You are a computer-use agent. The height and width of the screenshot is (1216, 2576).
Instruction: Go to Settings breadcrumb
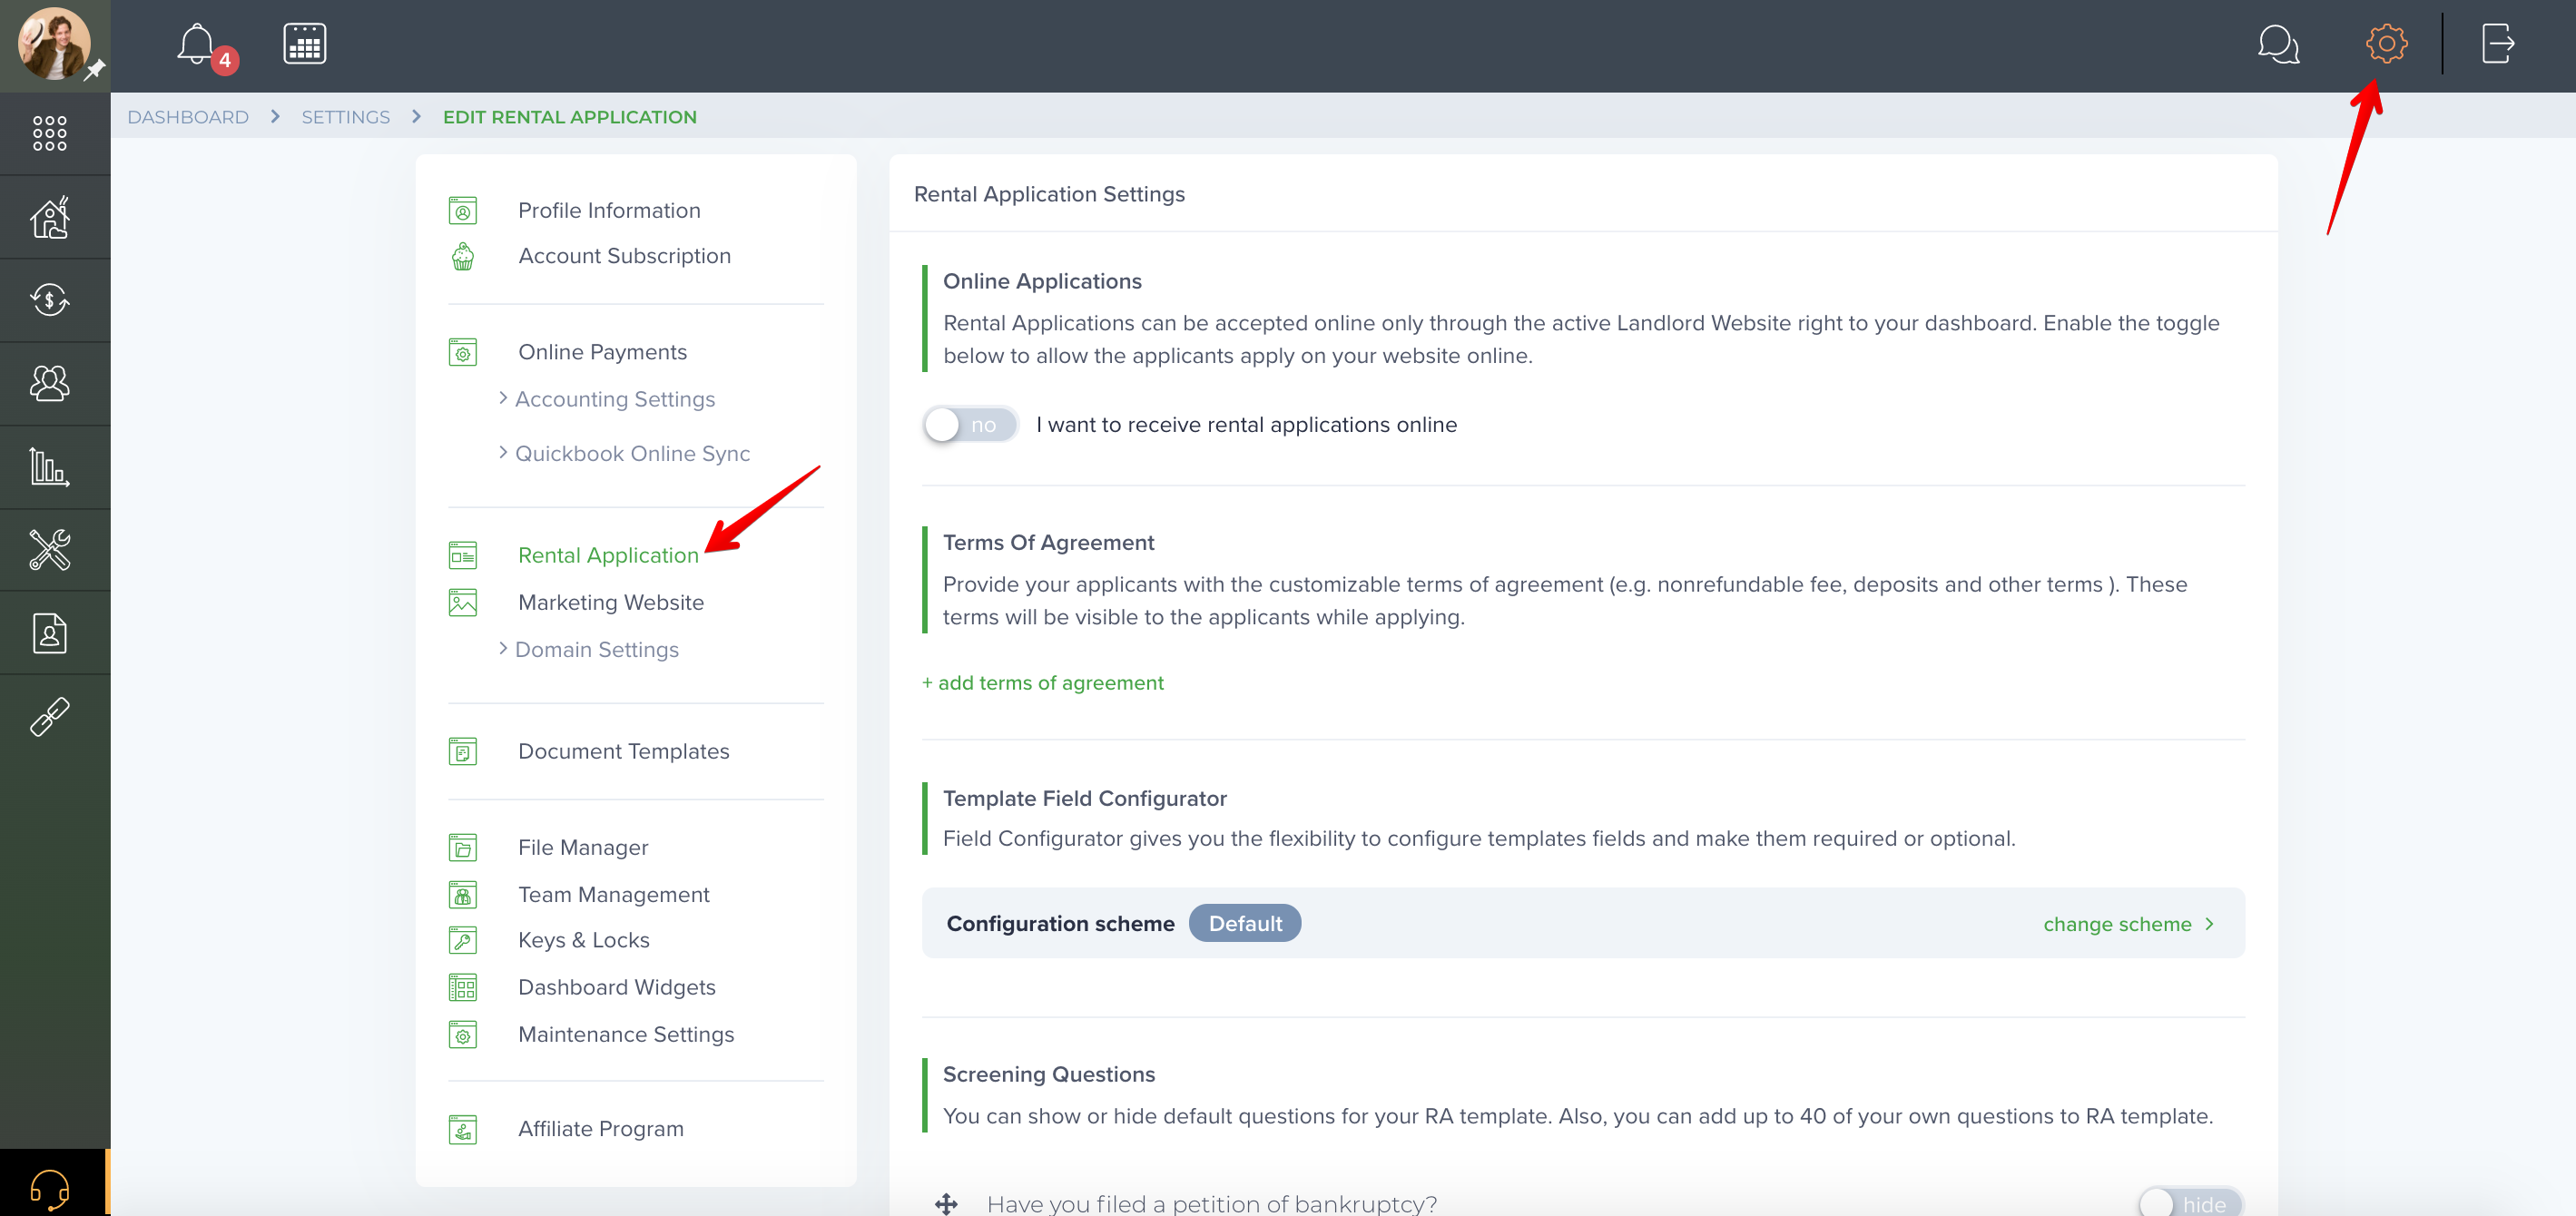point(346,117)
